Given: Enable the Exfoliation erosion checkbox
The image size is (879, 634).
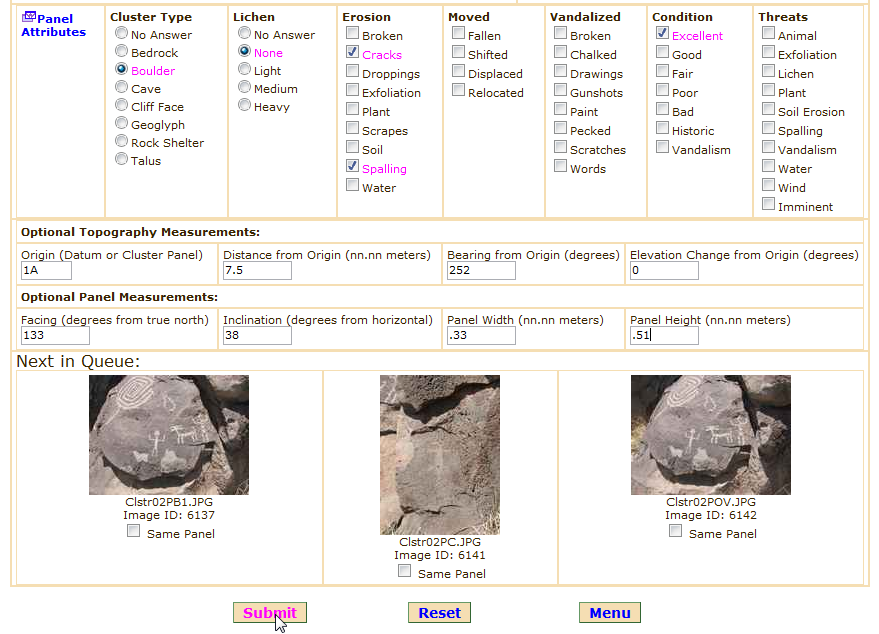Looking at the screenshot, I should point(353,90).
